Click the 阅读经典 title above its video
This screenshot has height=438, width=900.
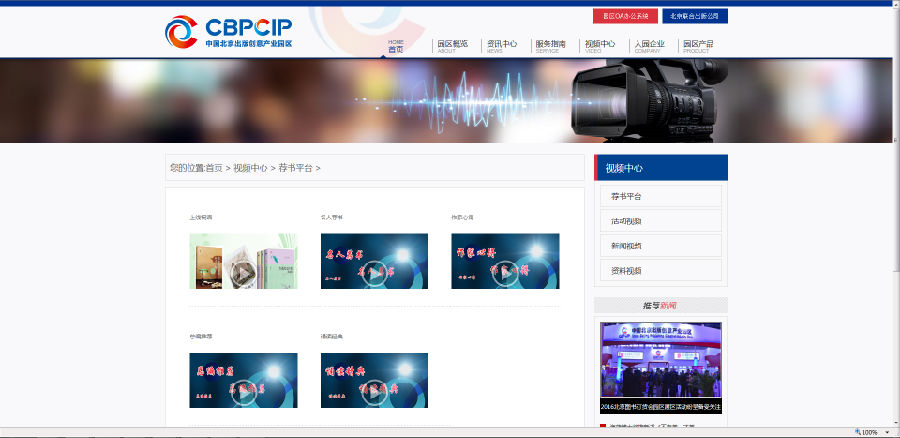tap(332, 336)
